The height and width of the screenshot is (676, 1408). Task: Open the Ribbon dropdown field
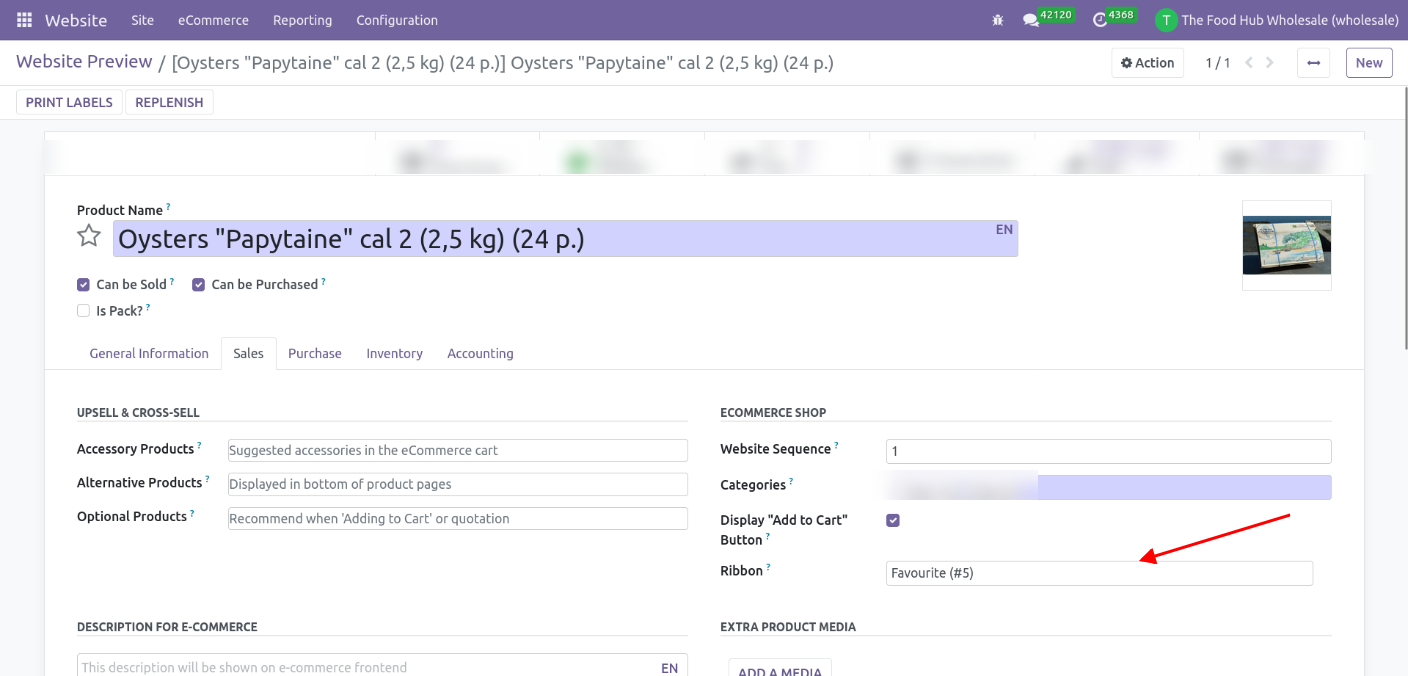tap(1098, 573)
